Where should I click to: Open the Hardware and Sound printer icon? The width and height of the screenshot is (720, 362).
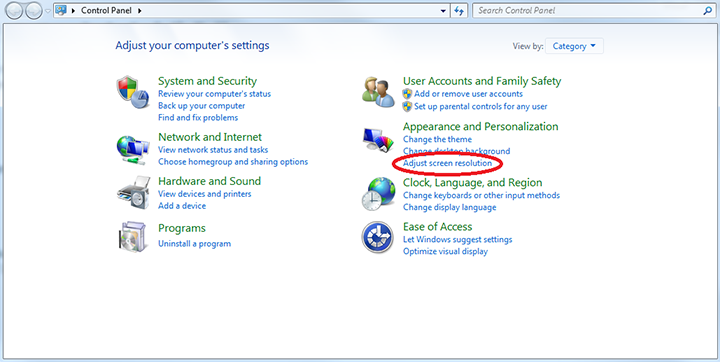(x=133, y=193)
